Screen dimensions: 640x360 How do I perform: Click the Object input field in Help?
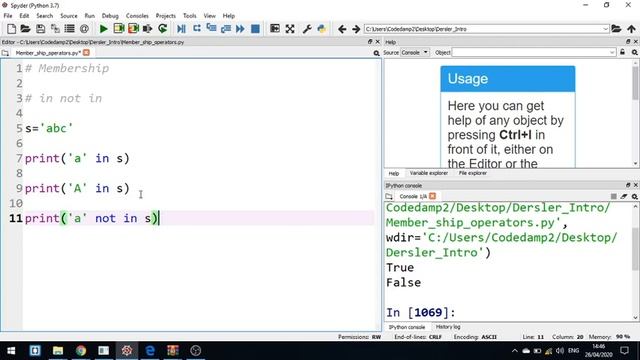coord(533,52)
